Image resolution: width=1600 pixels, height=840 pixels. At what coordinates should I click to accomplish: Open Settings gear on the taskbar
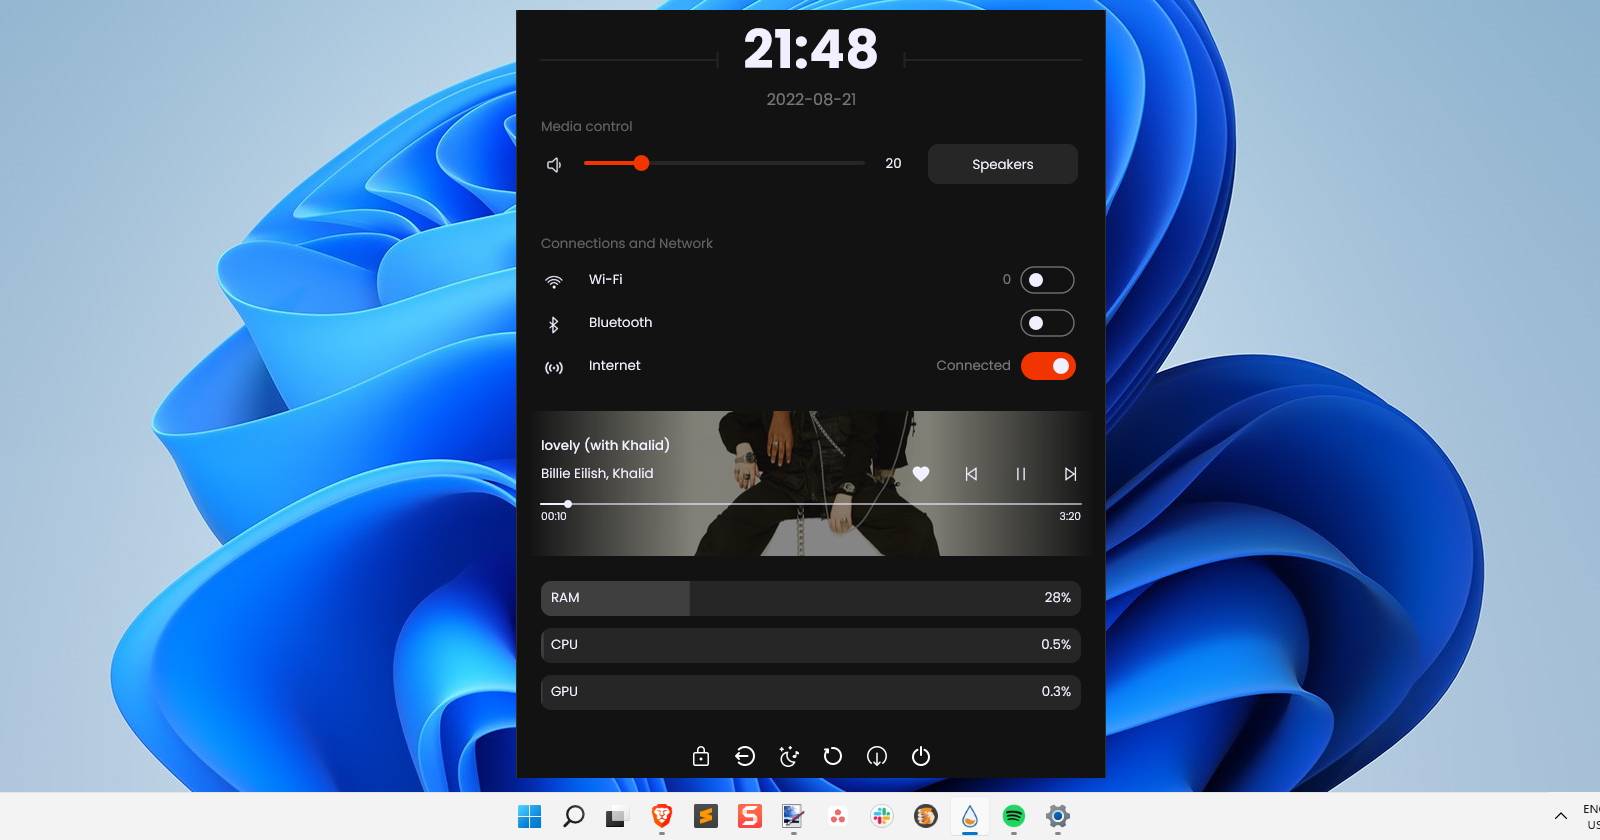(x=1058, y=816)
